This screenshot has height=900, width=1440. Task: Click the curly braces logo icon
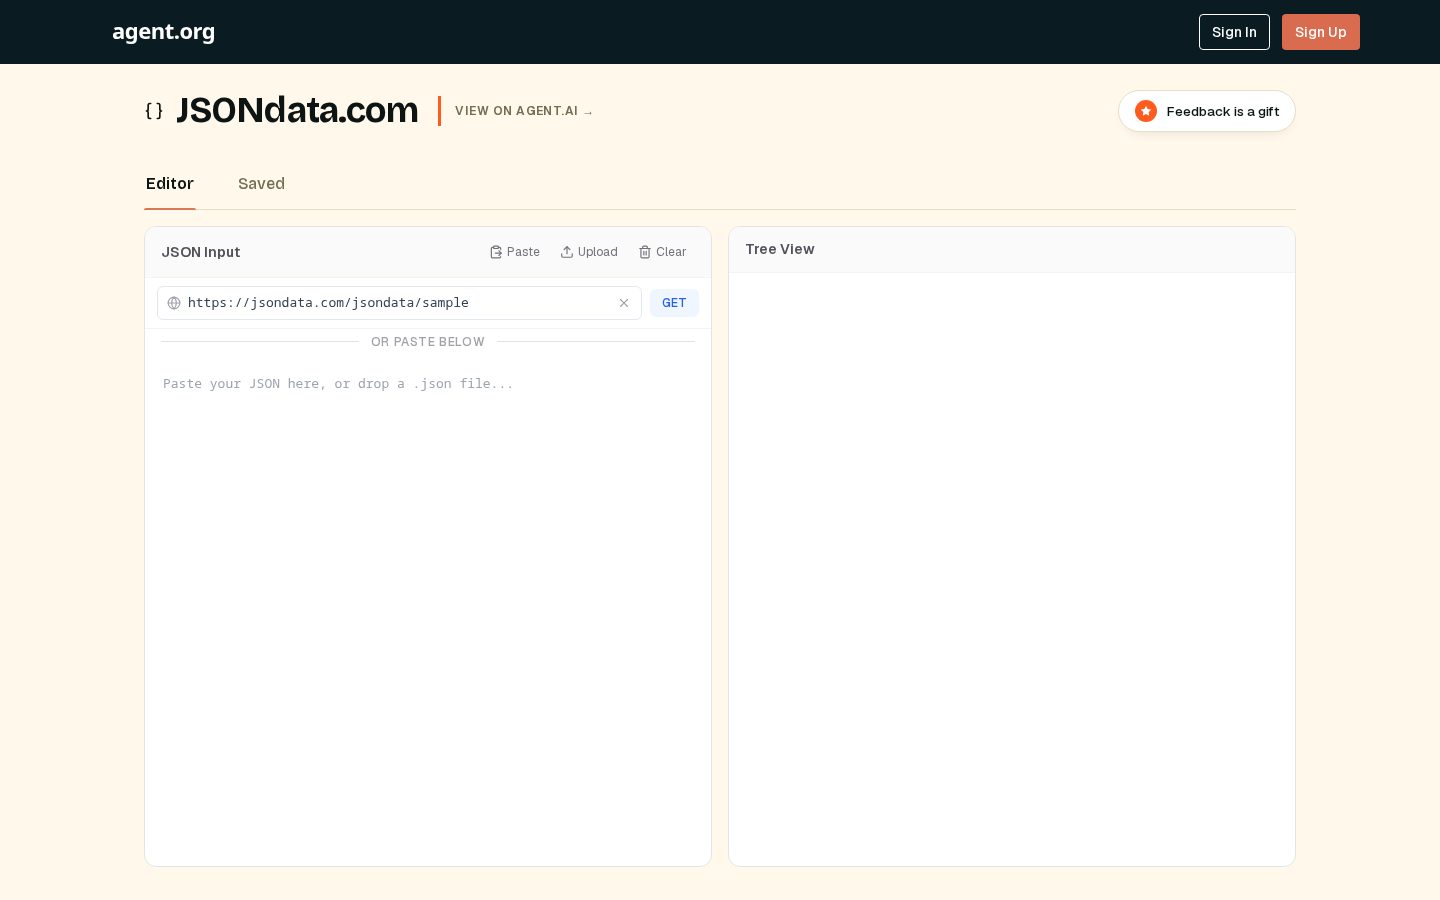[154, 111]
